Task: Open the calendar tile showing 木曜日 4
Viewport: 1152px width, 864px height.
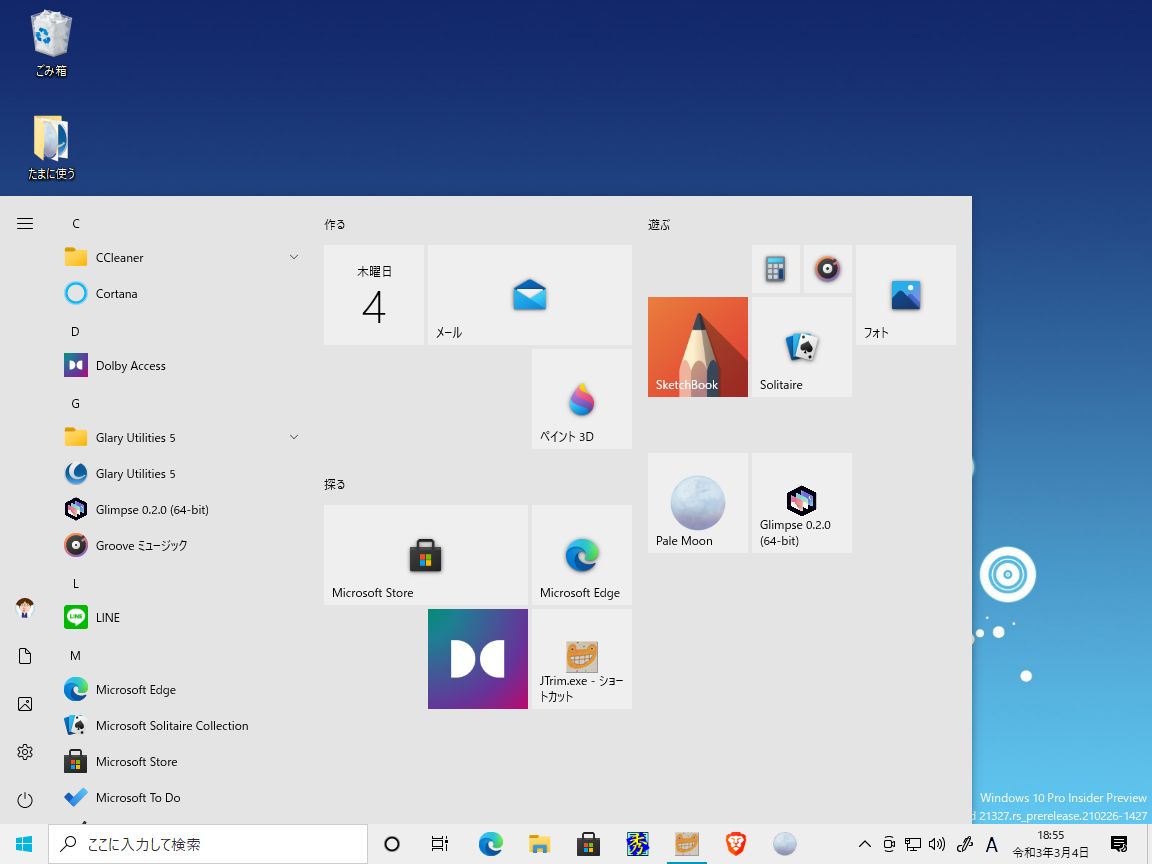Action: pyautogui.click(x=374, y=295)
